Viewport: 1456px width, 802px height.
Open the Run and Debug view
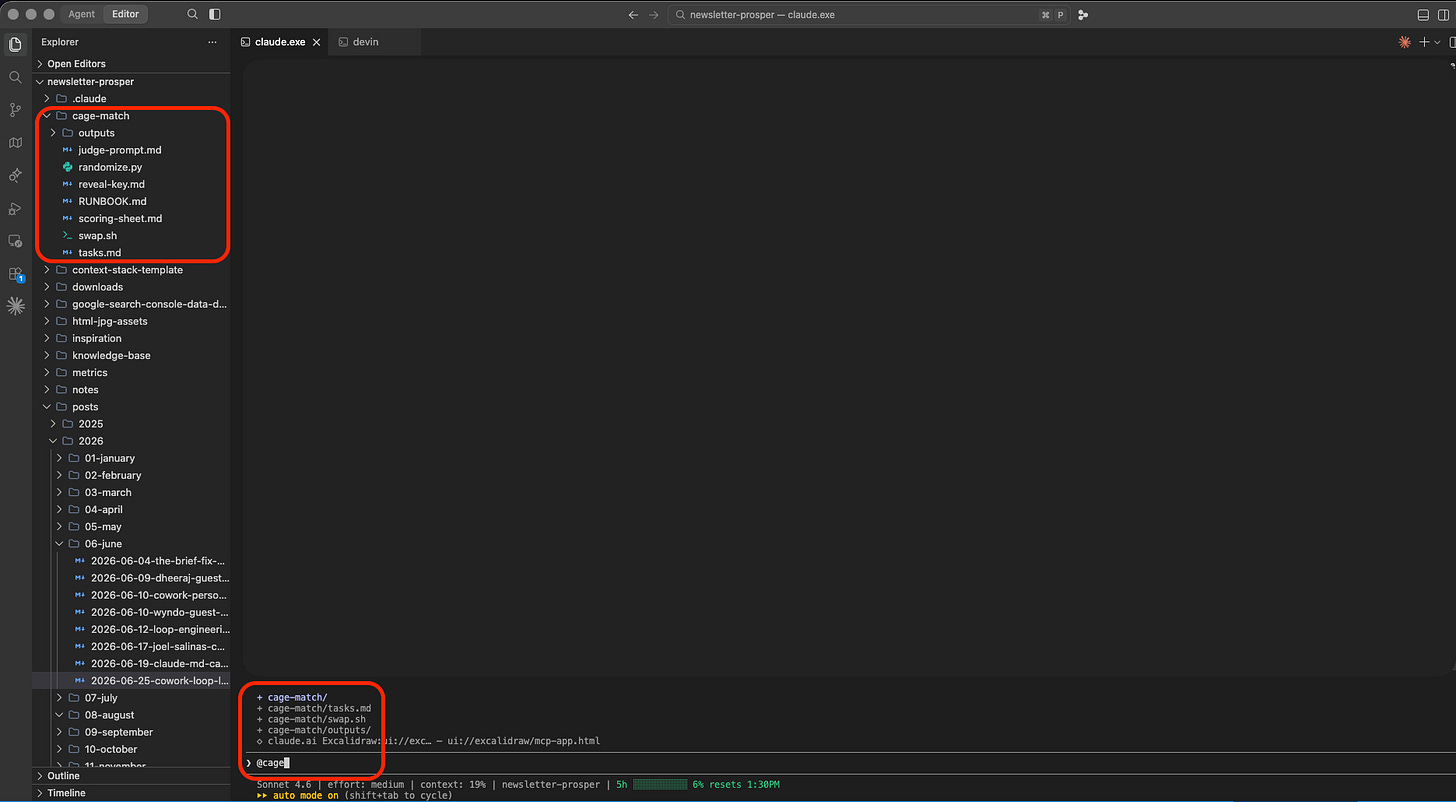(15, 208)
